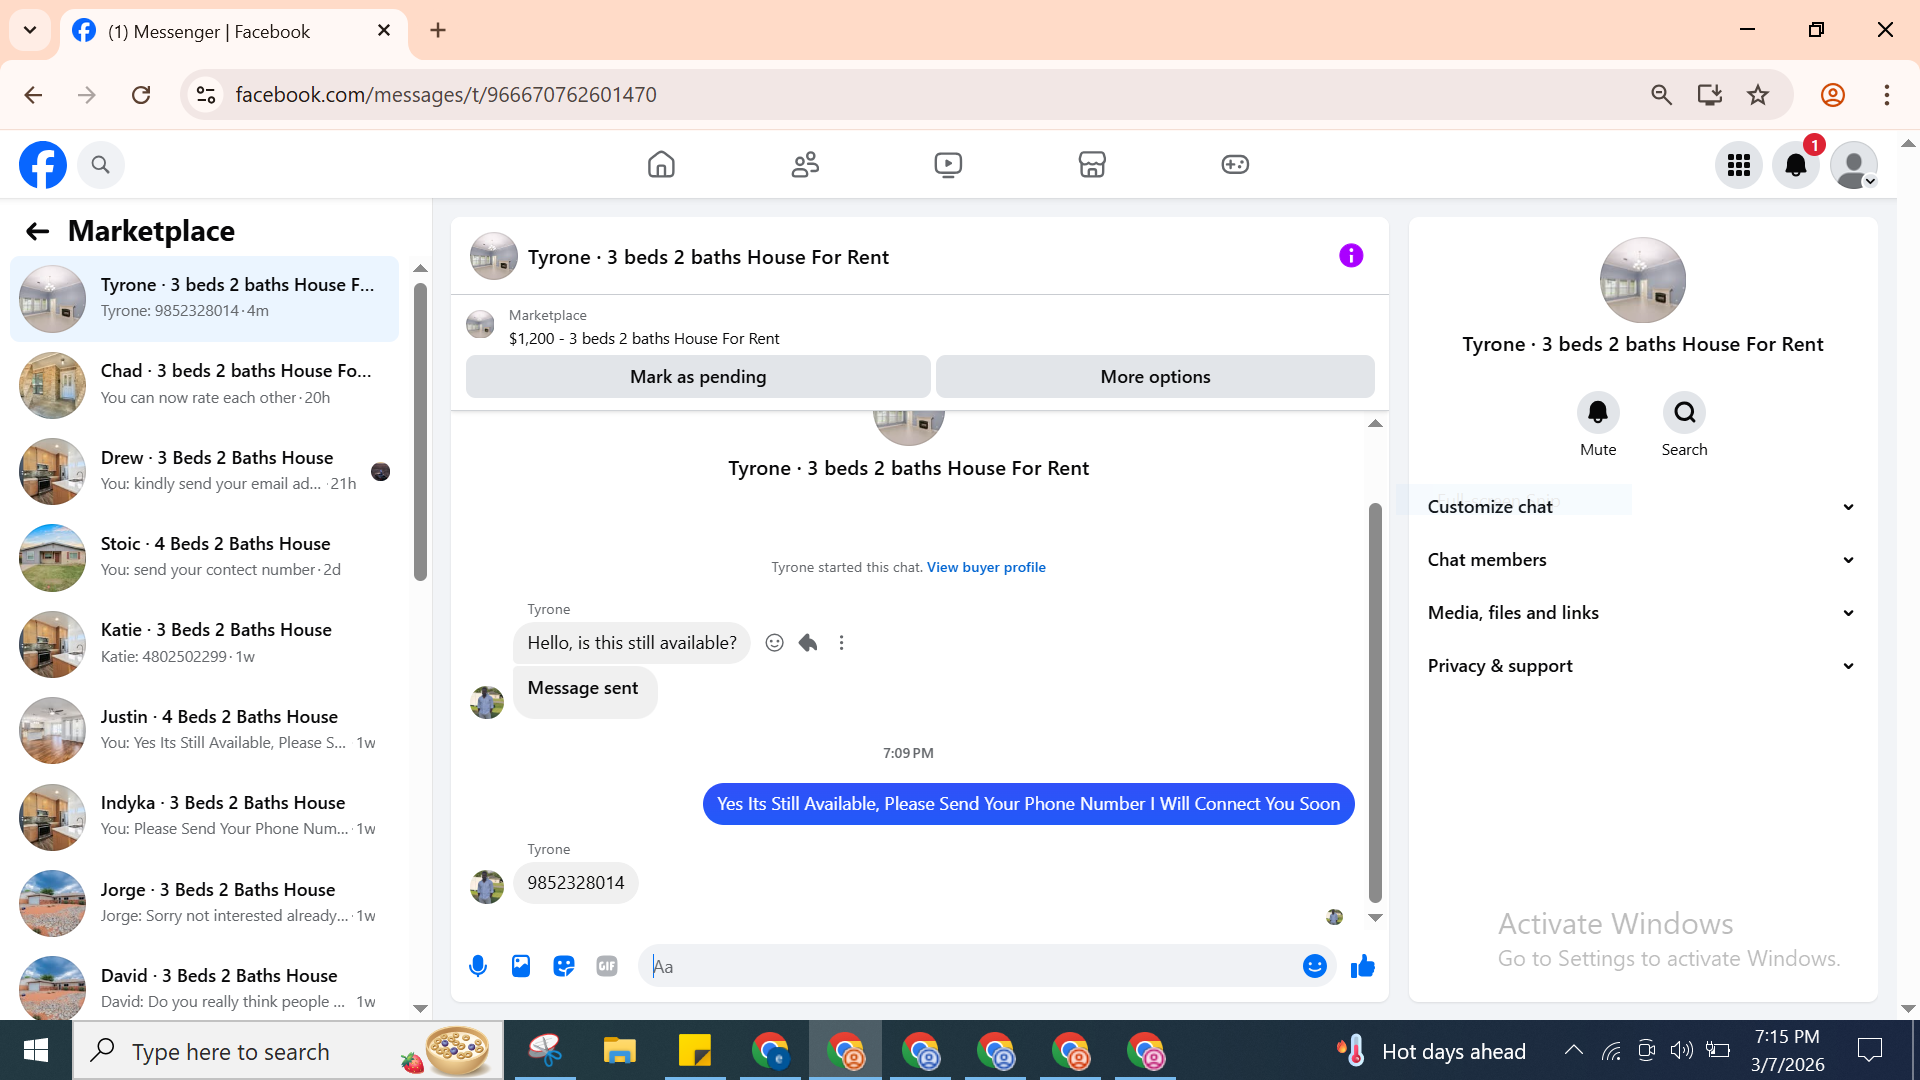1920x1080 pixels.
Task: Show hidden system tray icons
Action: (x=1573, y=1050)
